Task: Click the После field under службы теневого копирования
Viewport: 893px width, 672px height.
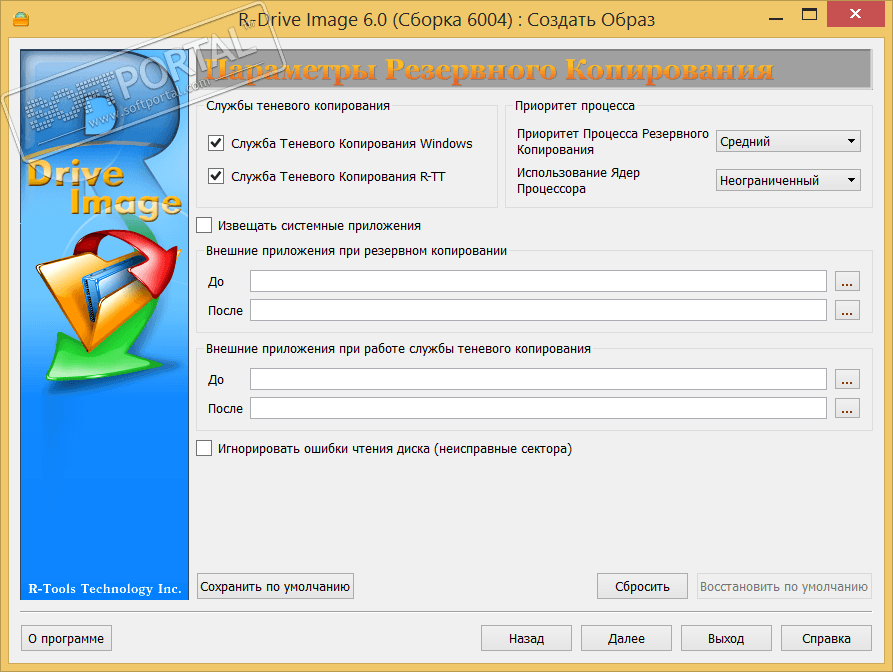Action: [538, 408]
